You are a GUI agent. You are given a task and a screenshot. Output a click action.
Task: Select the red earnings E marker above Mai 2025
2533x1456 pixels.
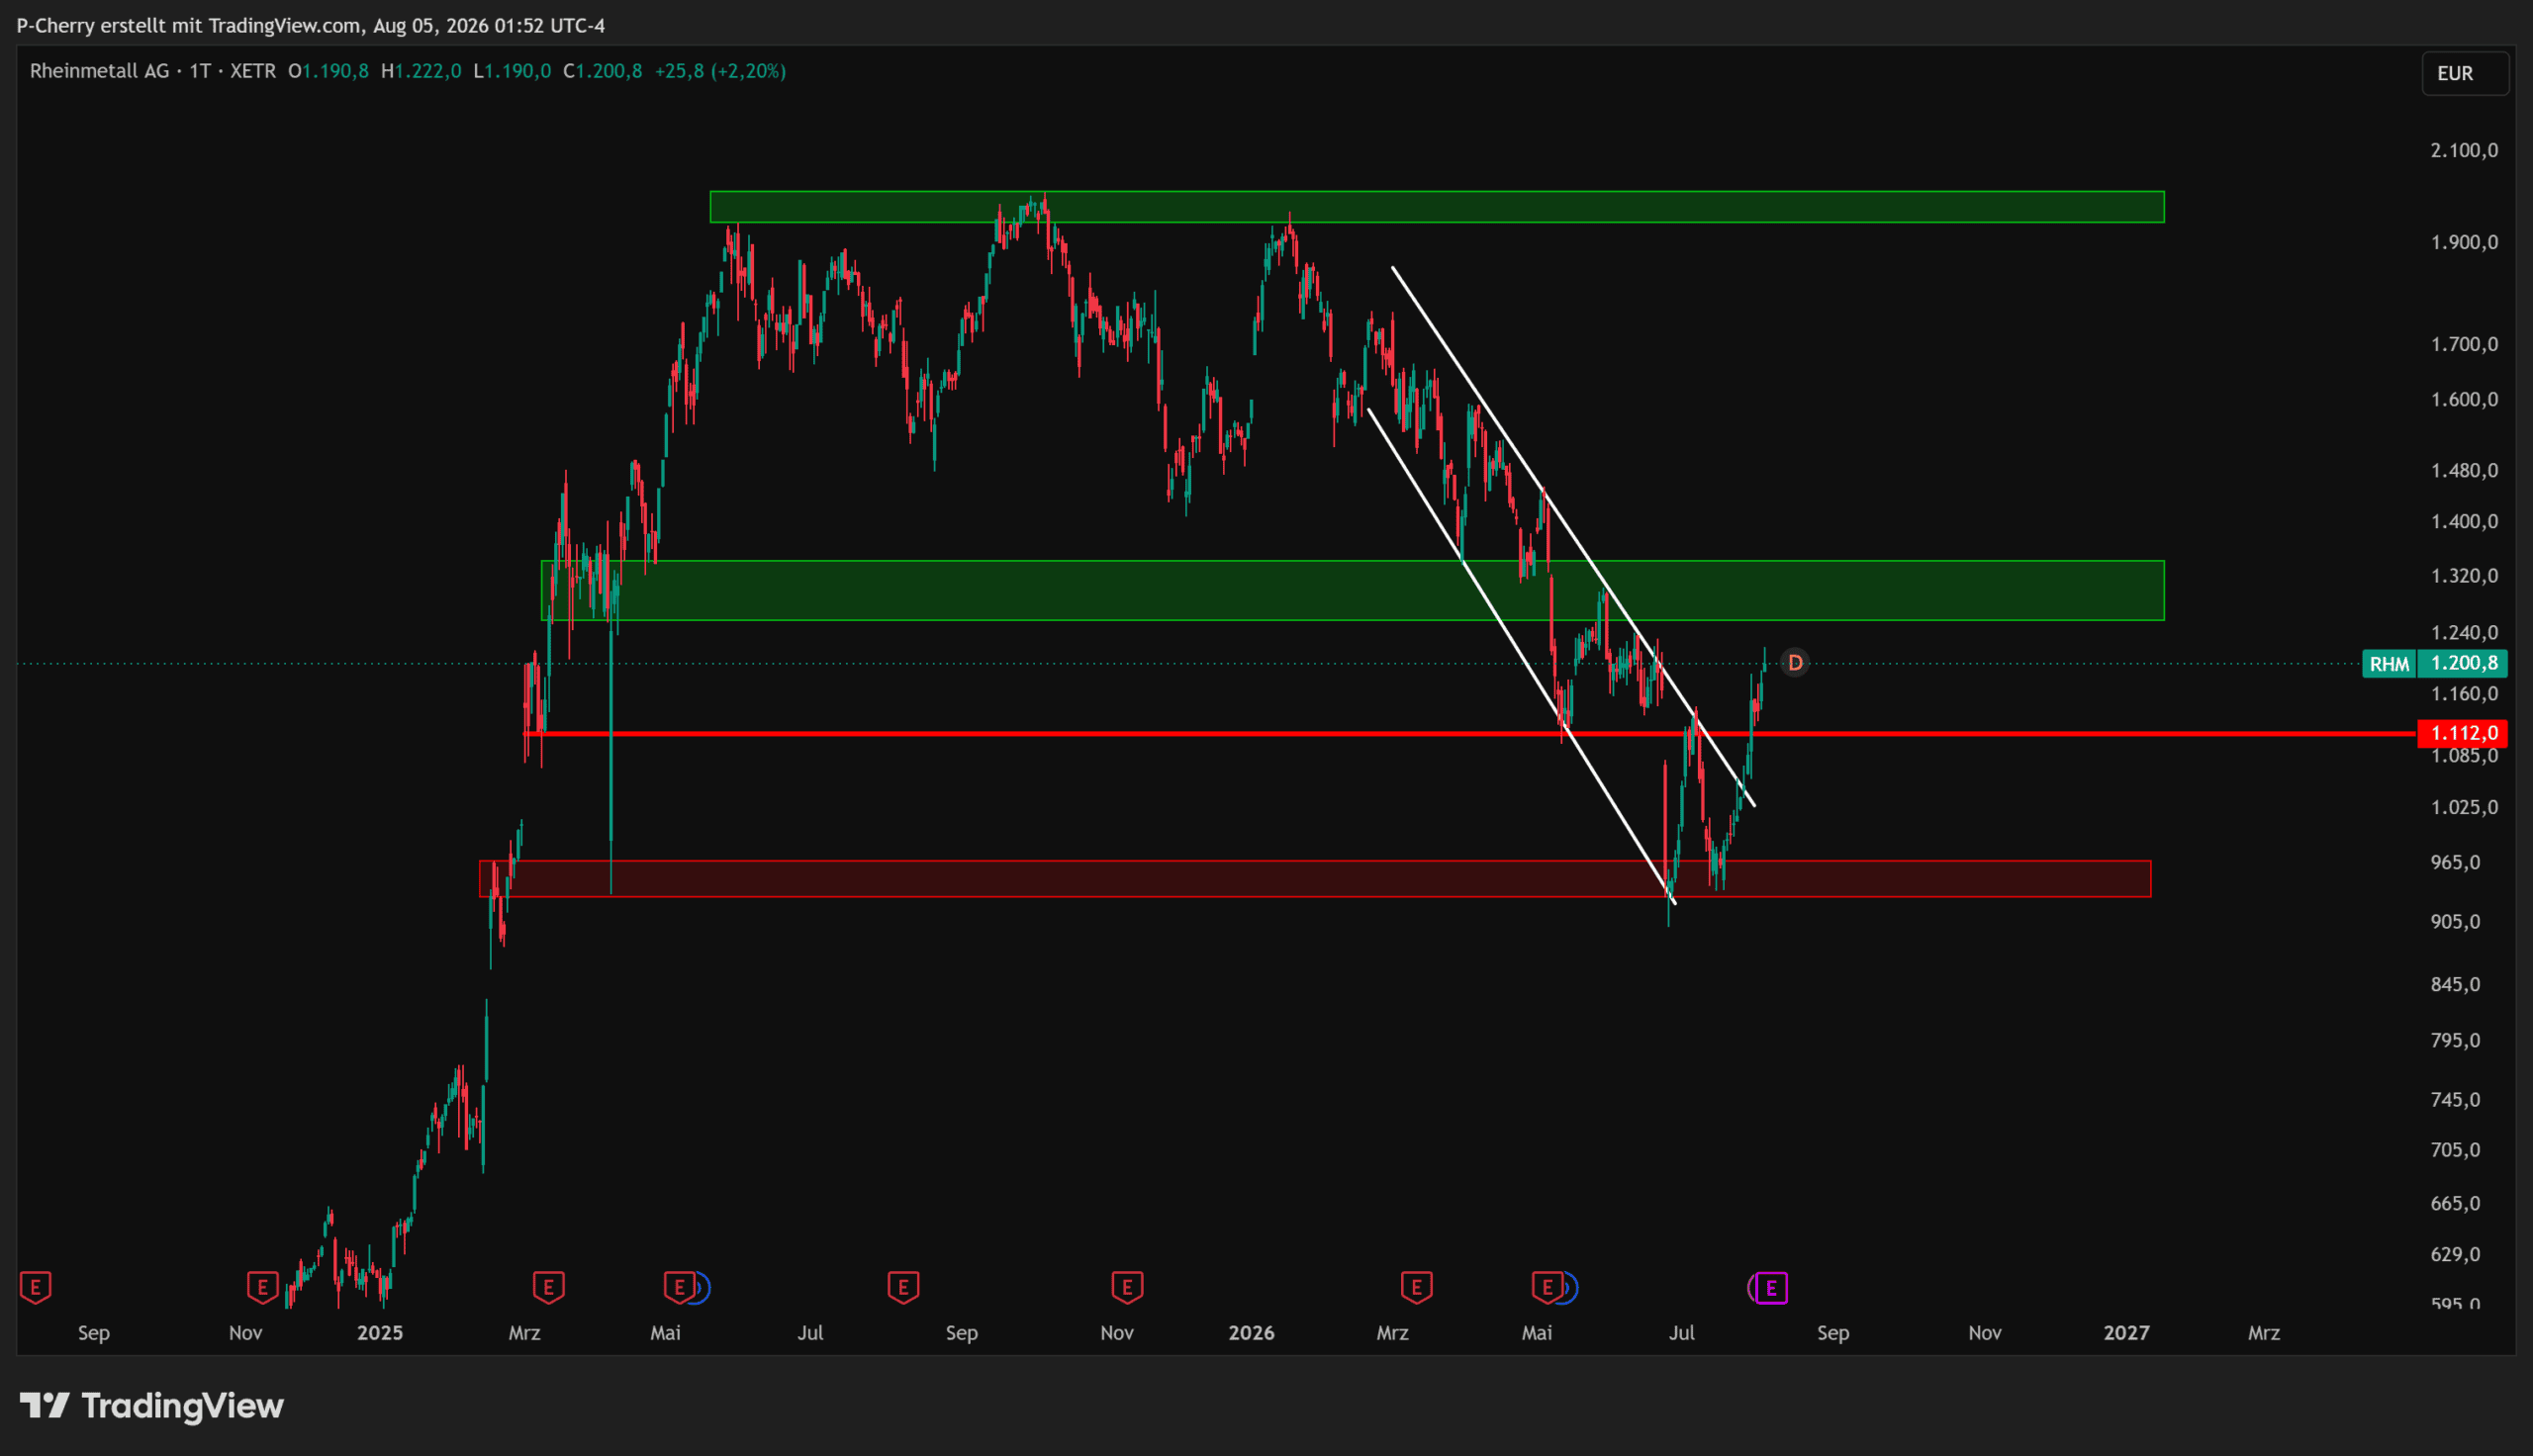click(x=679, y=1287)
